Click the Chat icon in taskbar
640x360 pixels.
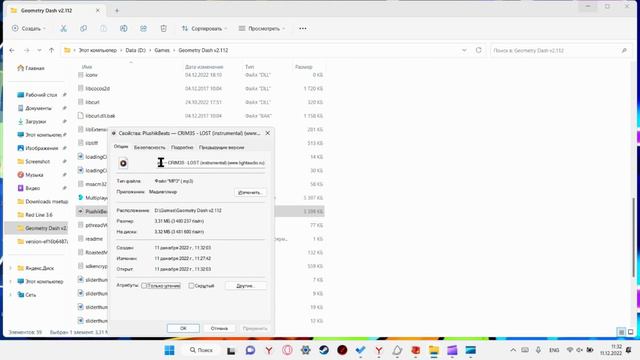click(x=250, y=350)
